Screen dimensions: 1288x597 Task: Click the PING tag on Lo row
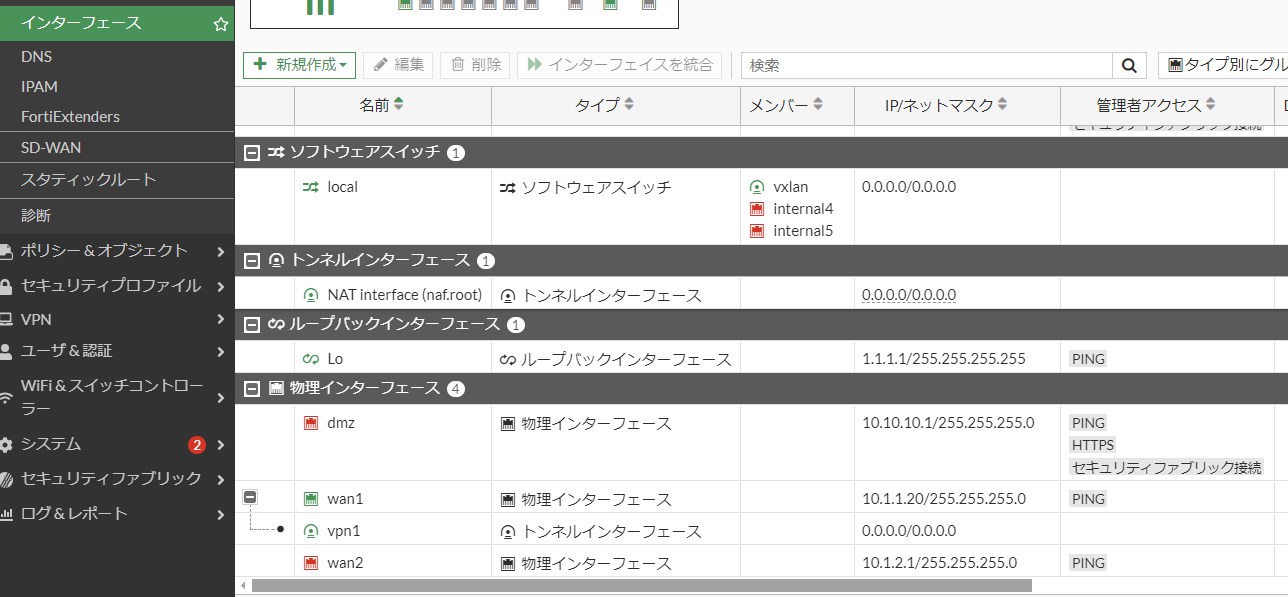click(1088, 359)
